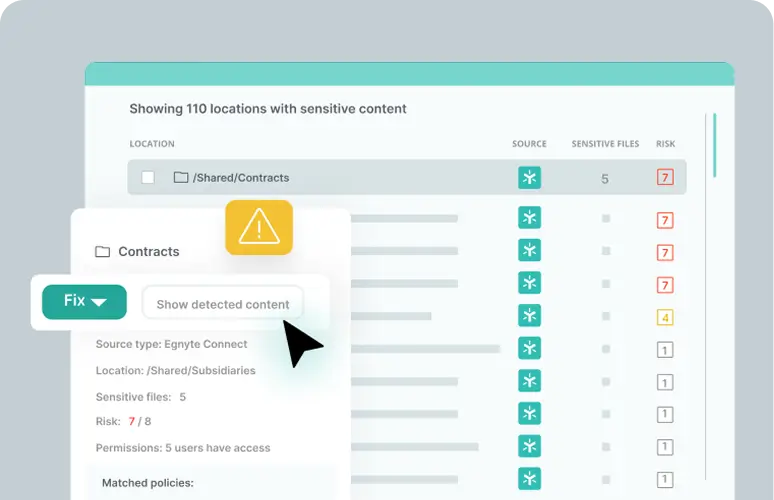Click risk 7 badge in /Shared/Contracts row

[665, 178]
